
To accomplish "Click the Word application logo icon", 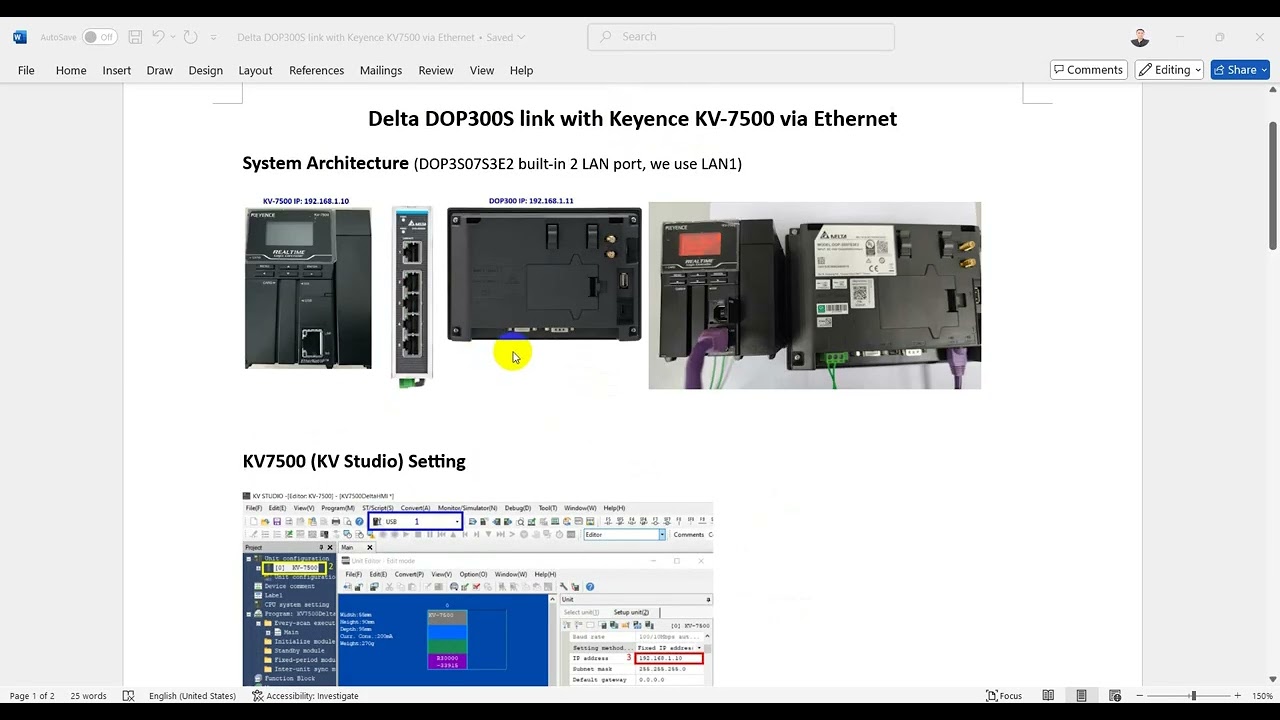I will tap(20, 37).
